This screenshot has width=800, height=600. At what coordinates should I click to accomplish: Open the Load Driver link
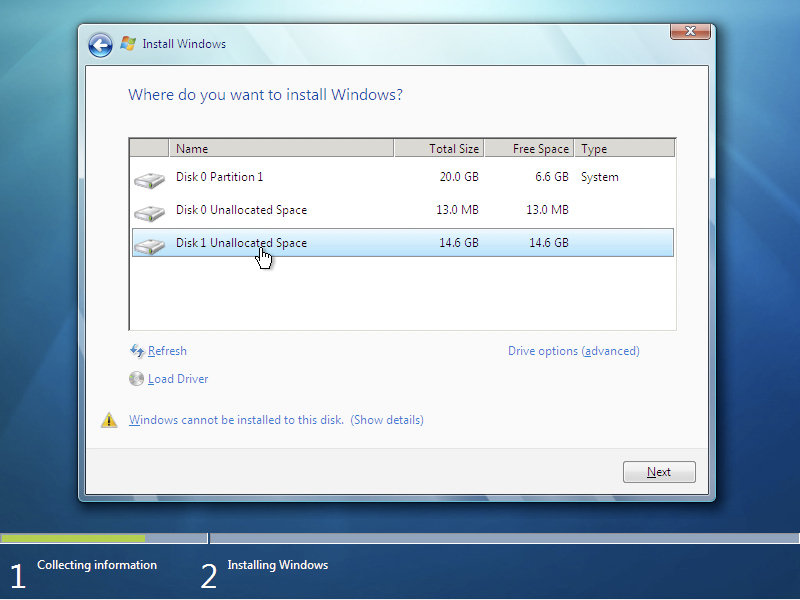coord(178,379)
